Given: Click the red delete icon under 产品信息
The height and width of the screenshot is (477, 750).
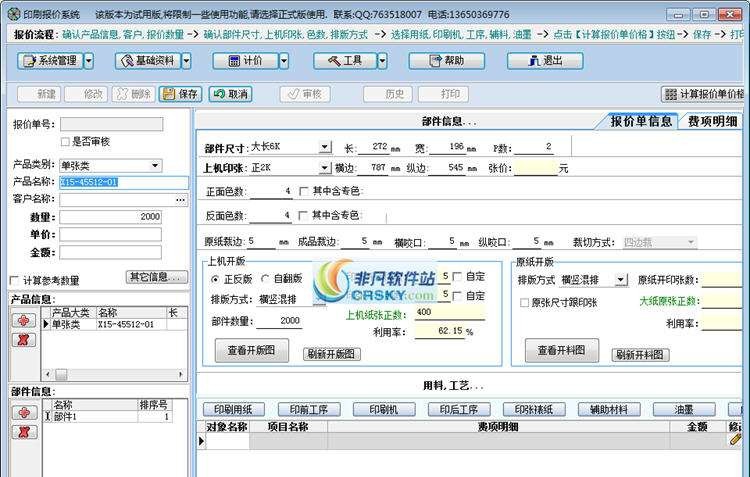Looking at the screenshot, I should click(x=20, y=340).
